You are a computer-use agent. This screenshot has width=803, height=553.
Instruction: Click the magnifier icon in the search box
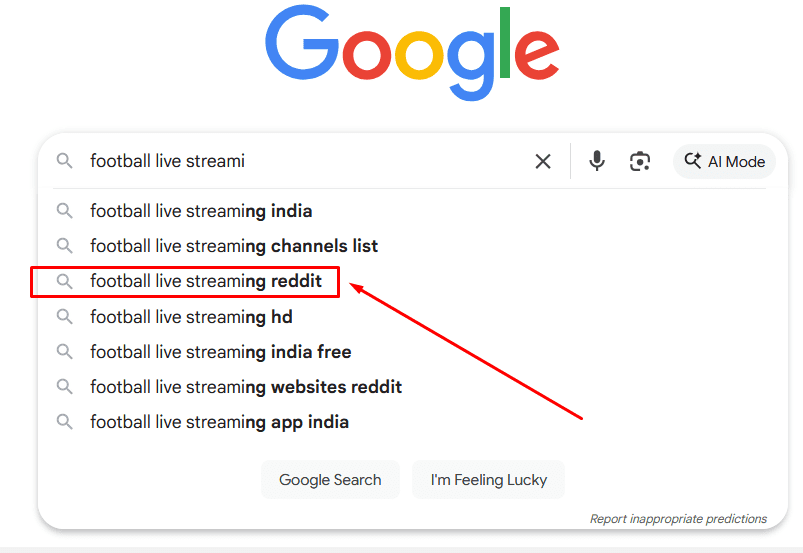(65, 161)
